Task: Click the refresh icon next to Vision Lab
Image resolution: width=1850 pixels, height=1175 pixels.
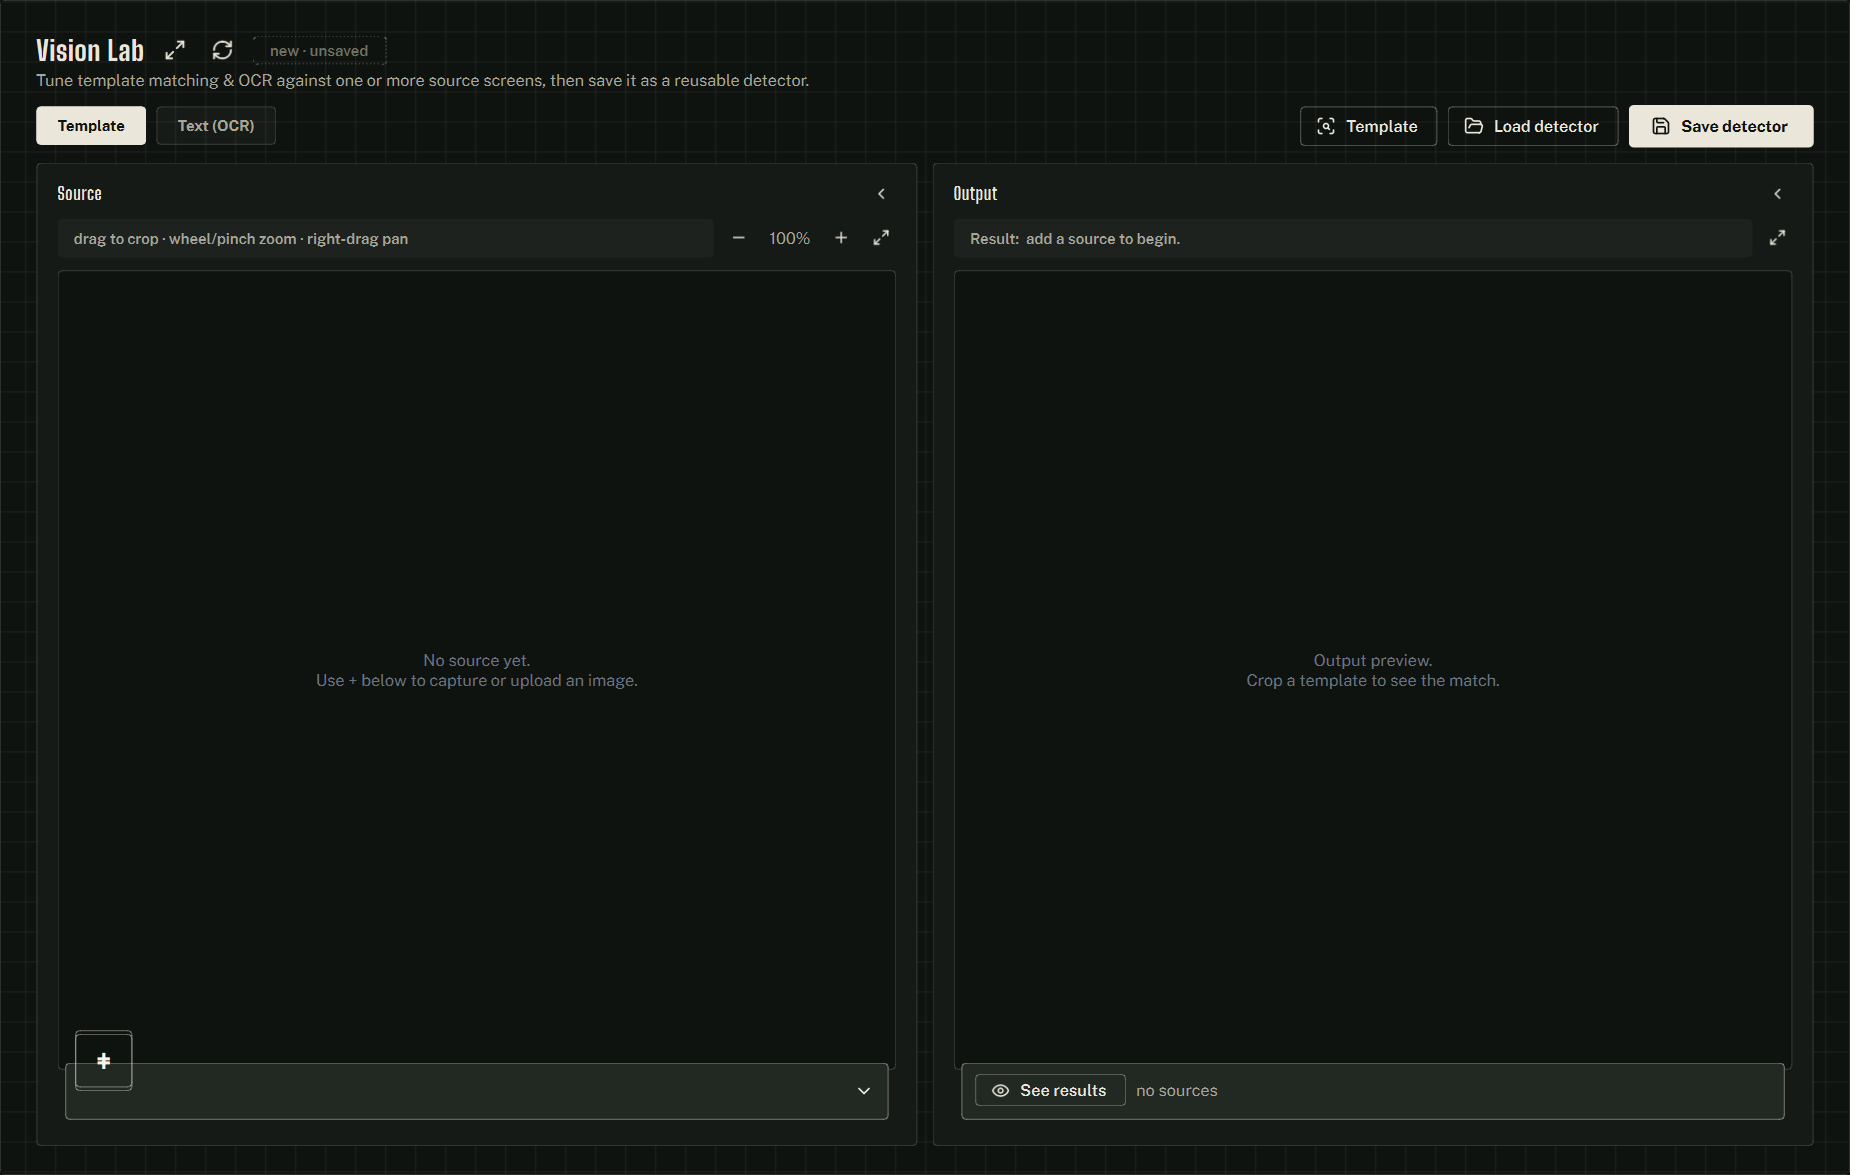Action: tap(222, 50)
